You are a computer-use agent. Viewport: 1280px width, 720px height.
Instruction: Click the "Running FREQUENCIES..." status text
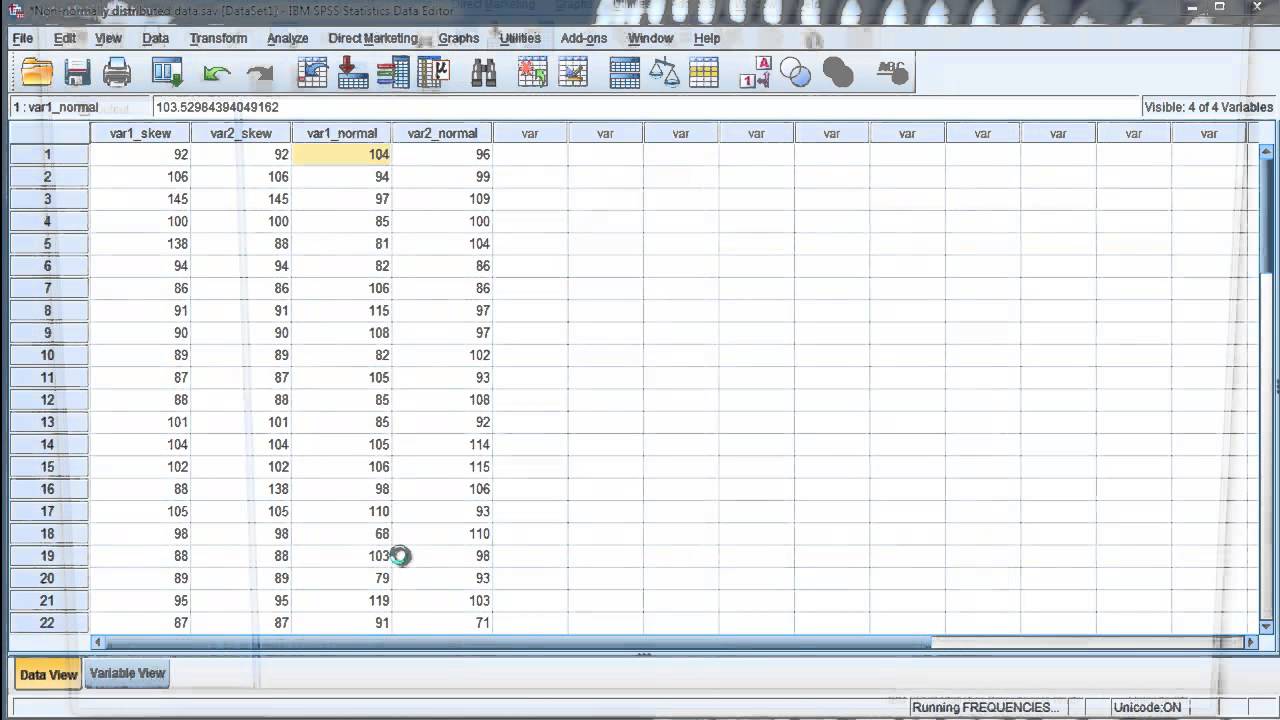985,708
